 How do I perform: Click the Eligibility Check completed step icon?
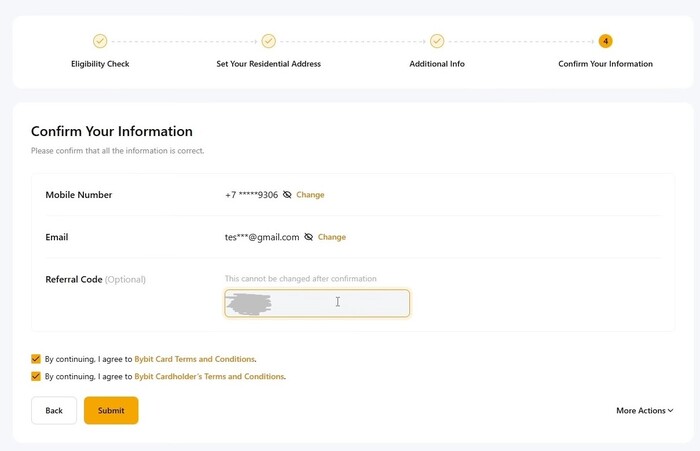click(x=100, y=41)
